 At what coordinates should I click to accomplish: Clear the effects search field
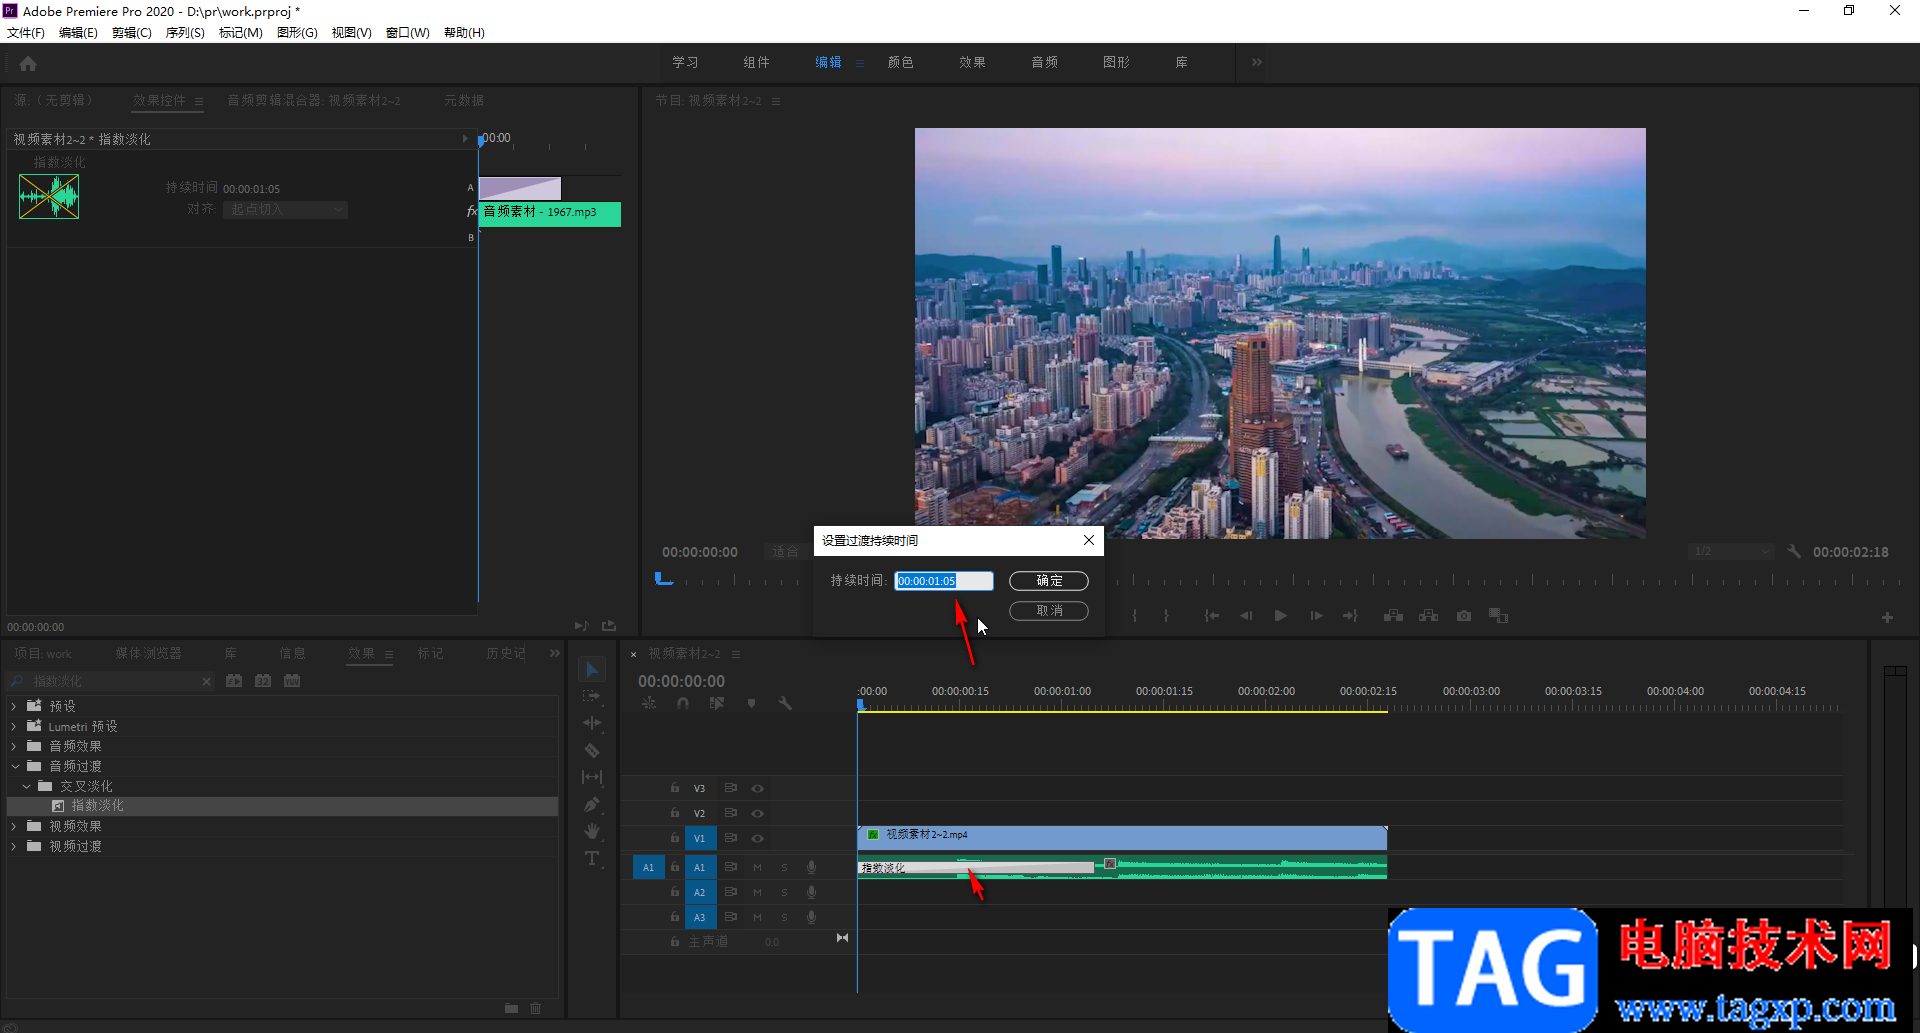tap(207, 682)
